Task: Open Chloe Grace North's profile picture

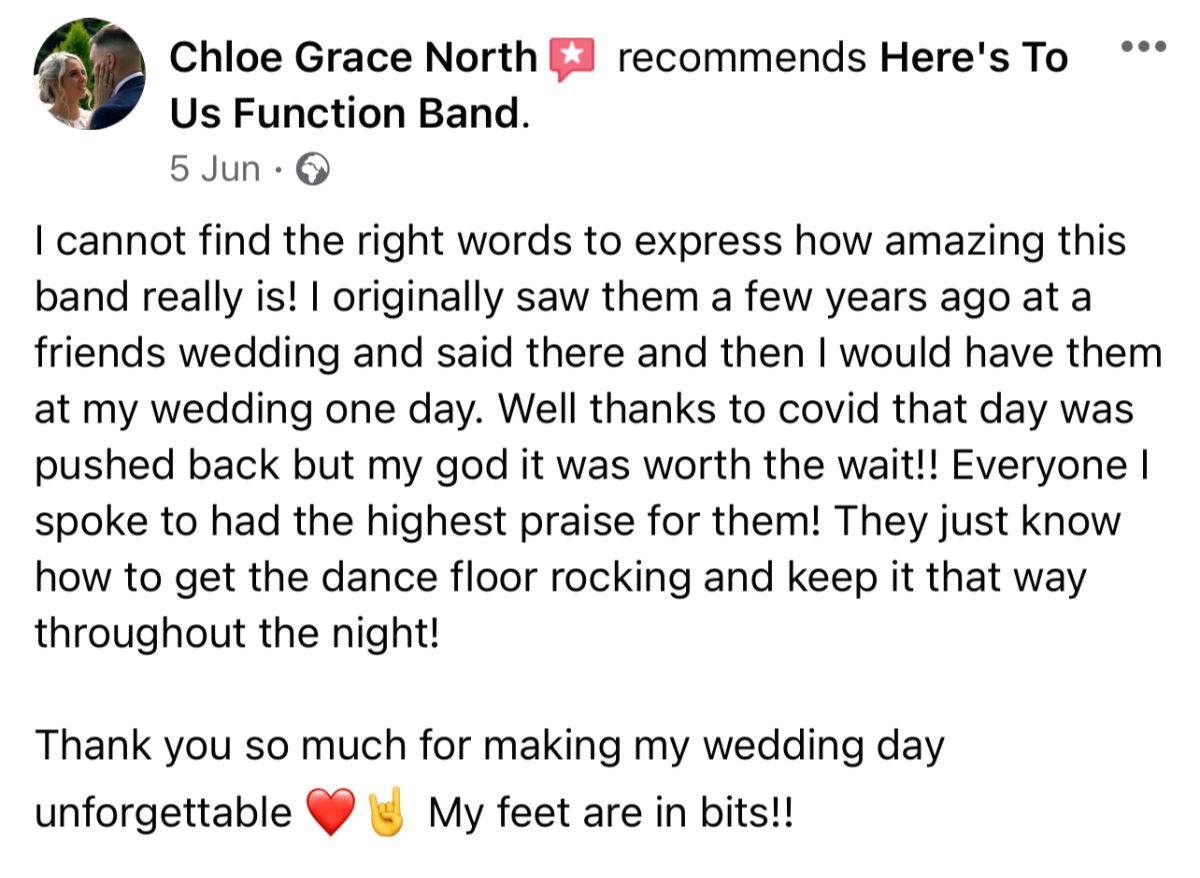Action: pyautogui.click(x=89, y=74)
